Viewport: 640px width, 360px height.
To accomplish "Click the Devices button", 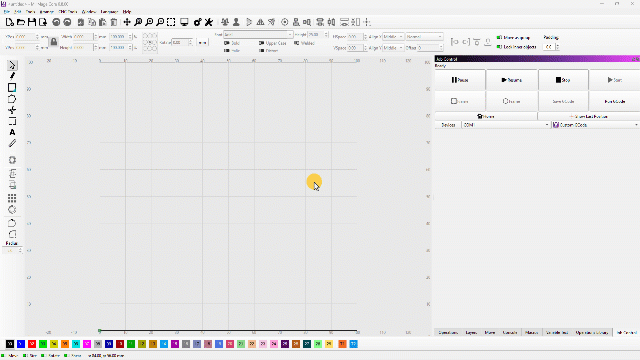I will pyautogui.click(x=448, y=125).
